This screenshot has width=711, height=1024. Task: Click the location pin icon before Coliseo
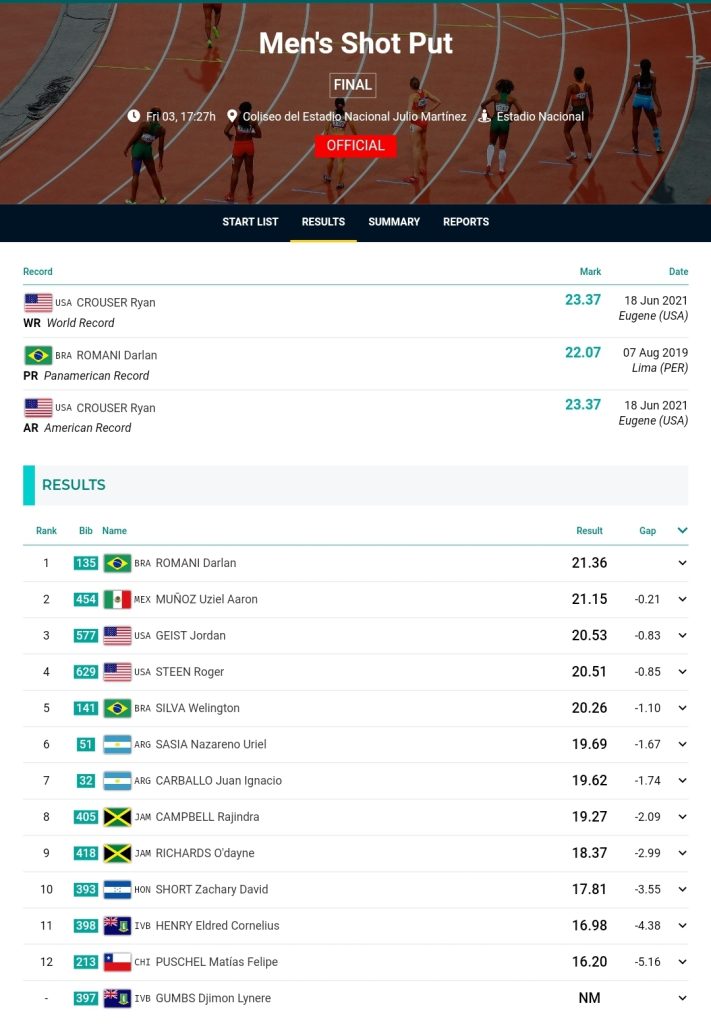(x=232, y=116)
